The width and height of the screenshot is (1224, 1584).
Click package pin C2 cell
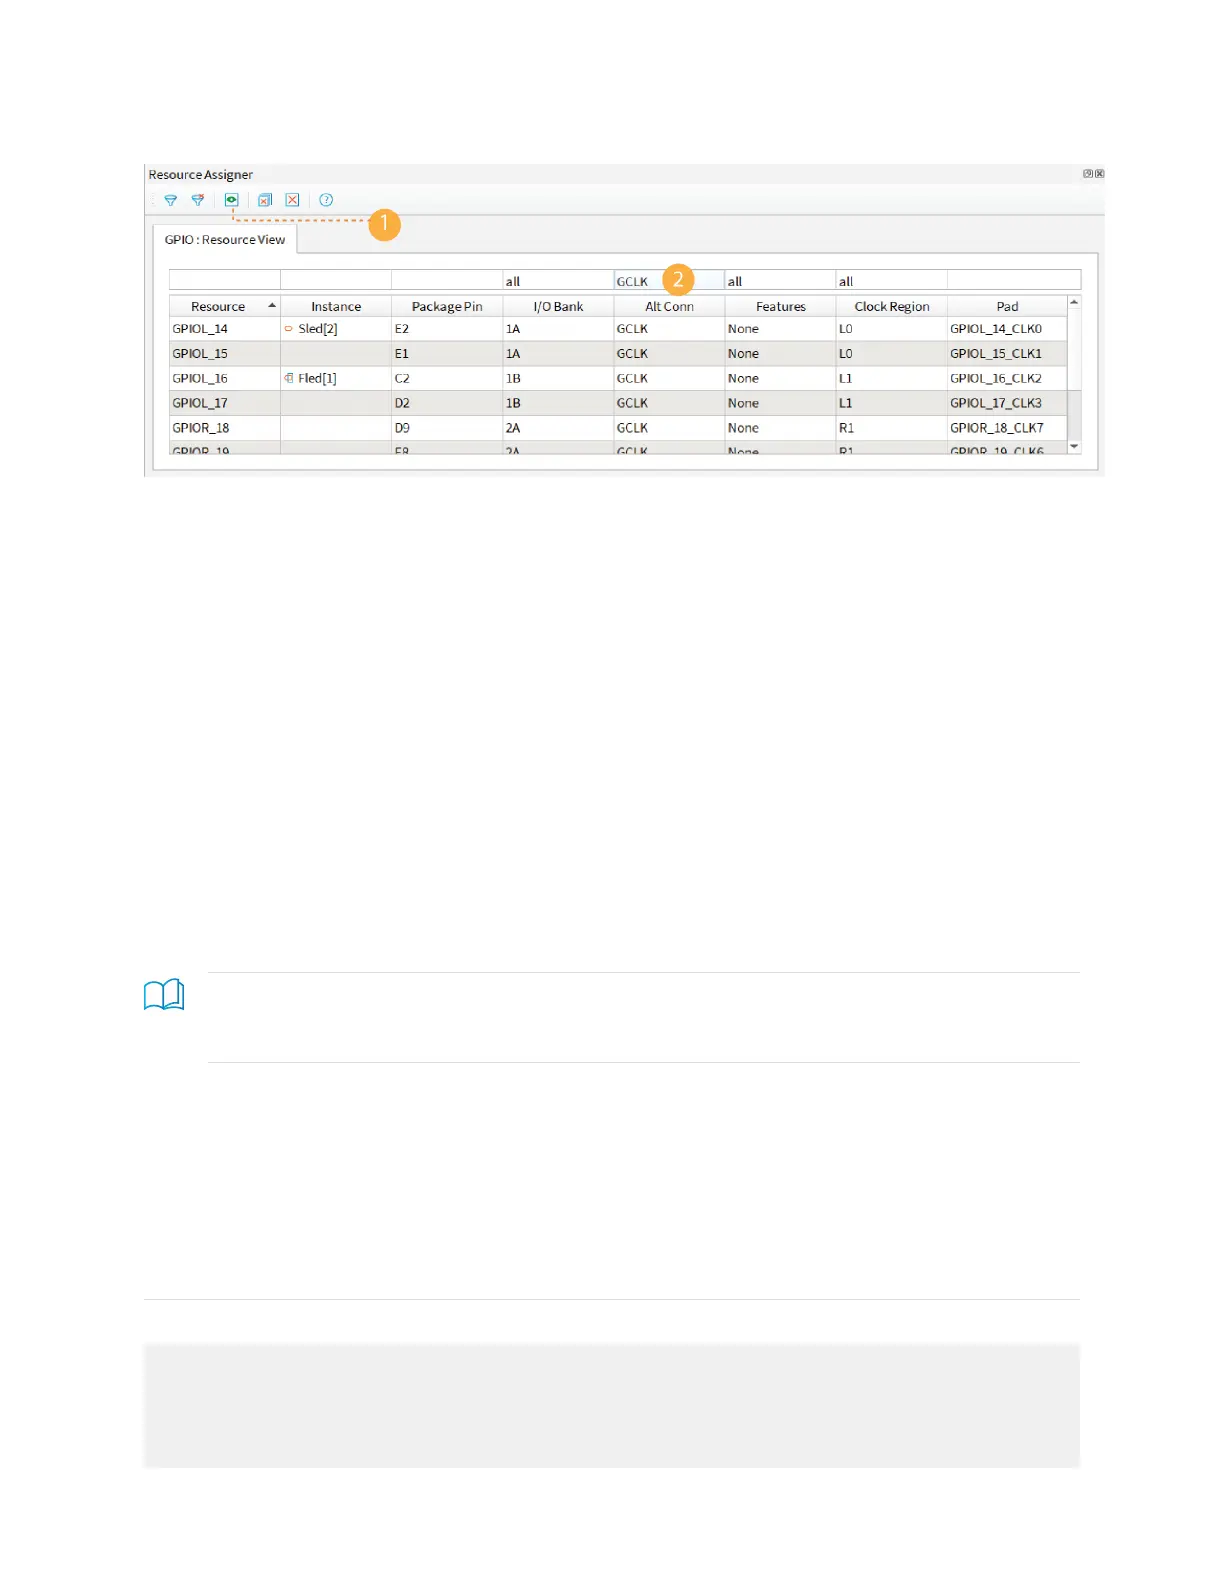(x=447, y=378)
